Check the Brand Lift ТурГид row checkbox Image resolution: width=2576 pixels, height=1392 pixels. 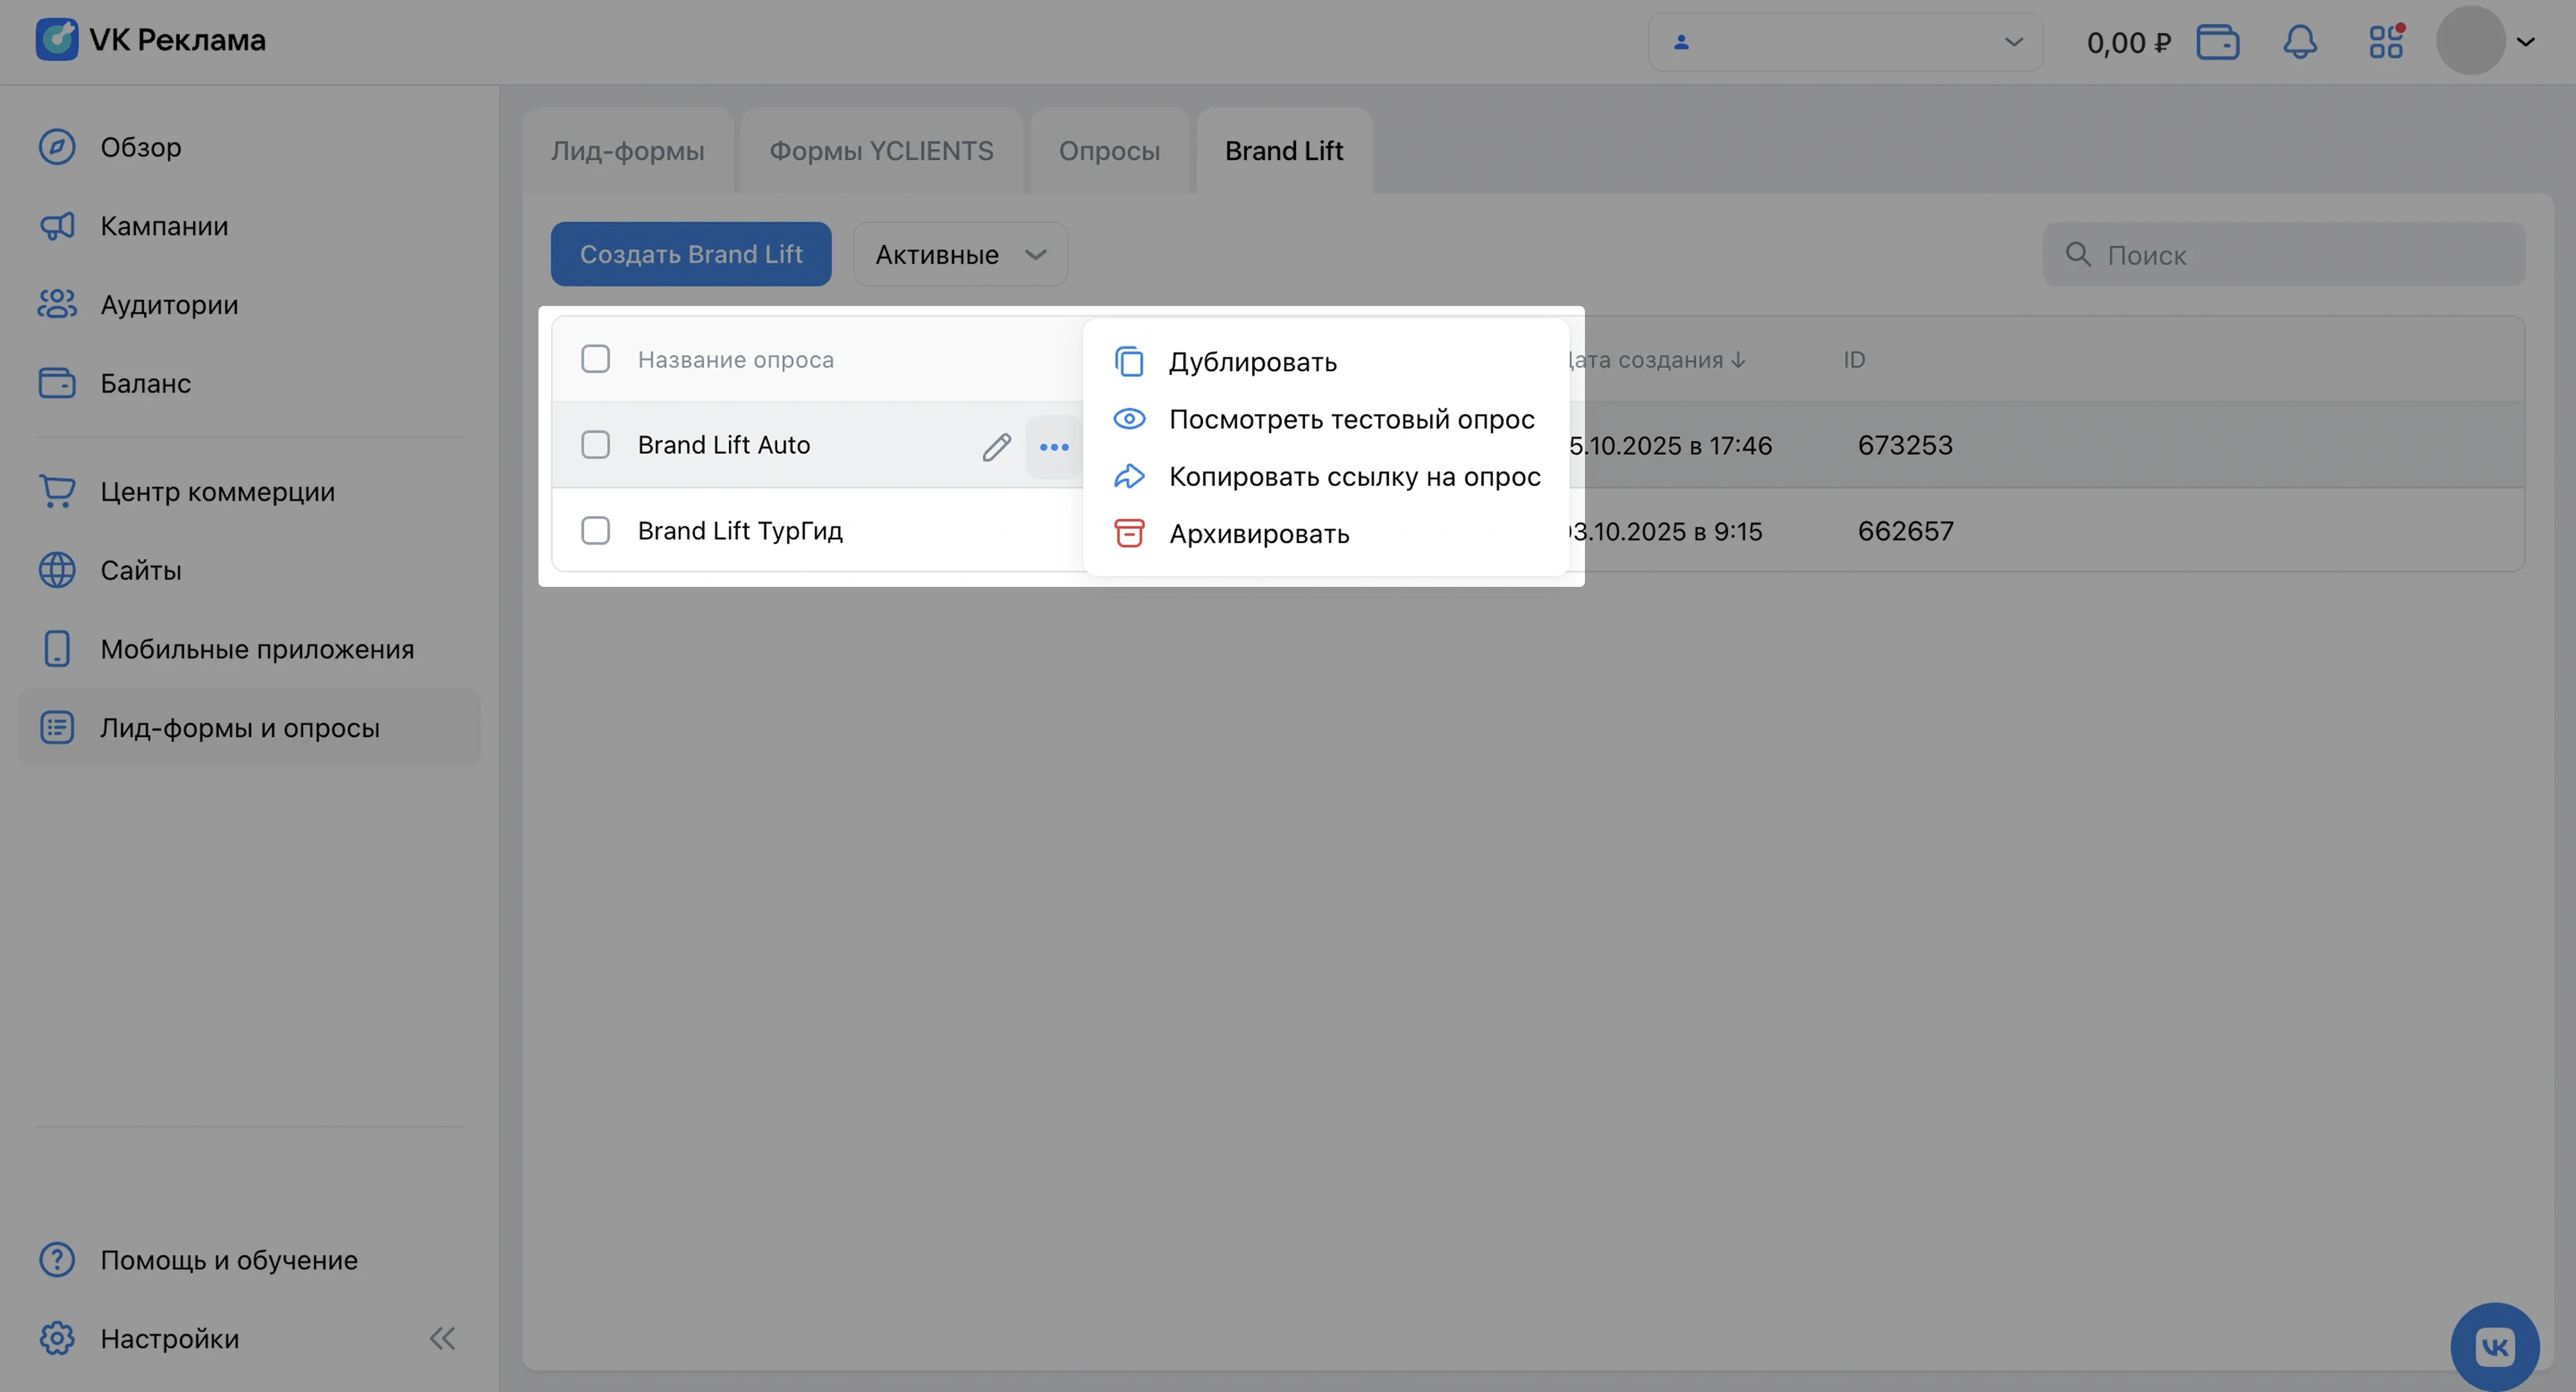(595, 530)
